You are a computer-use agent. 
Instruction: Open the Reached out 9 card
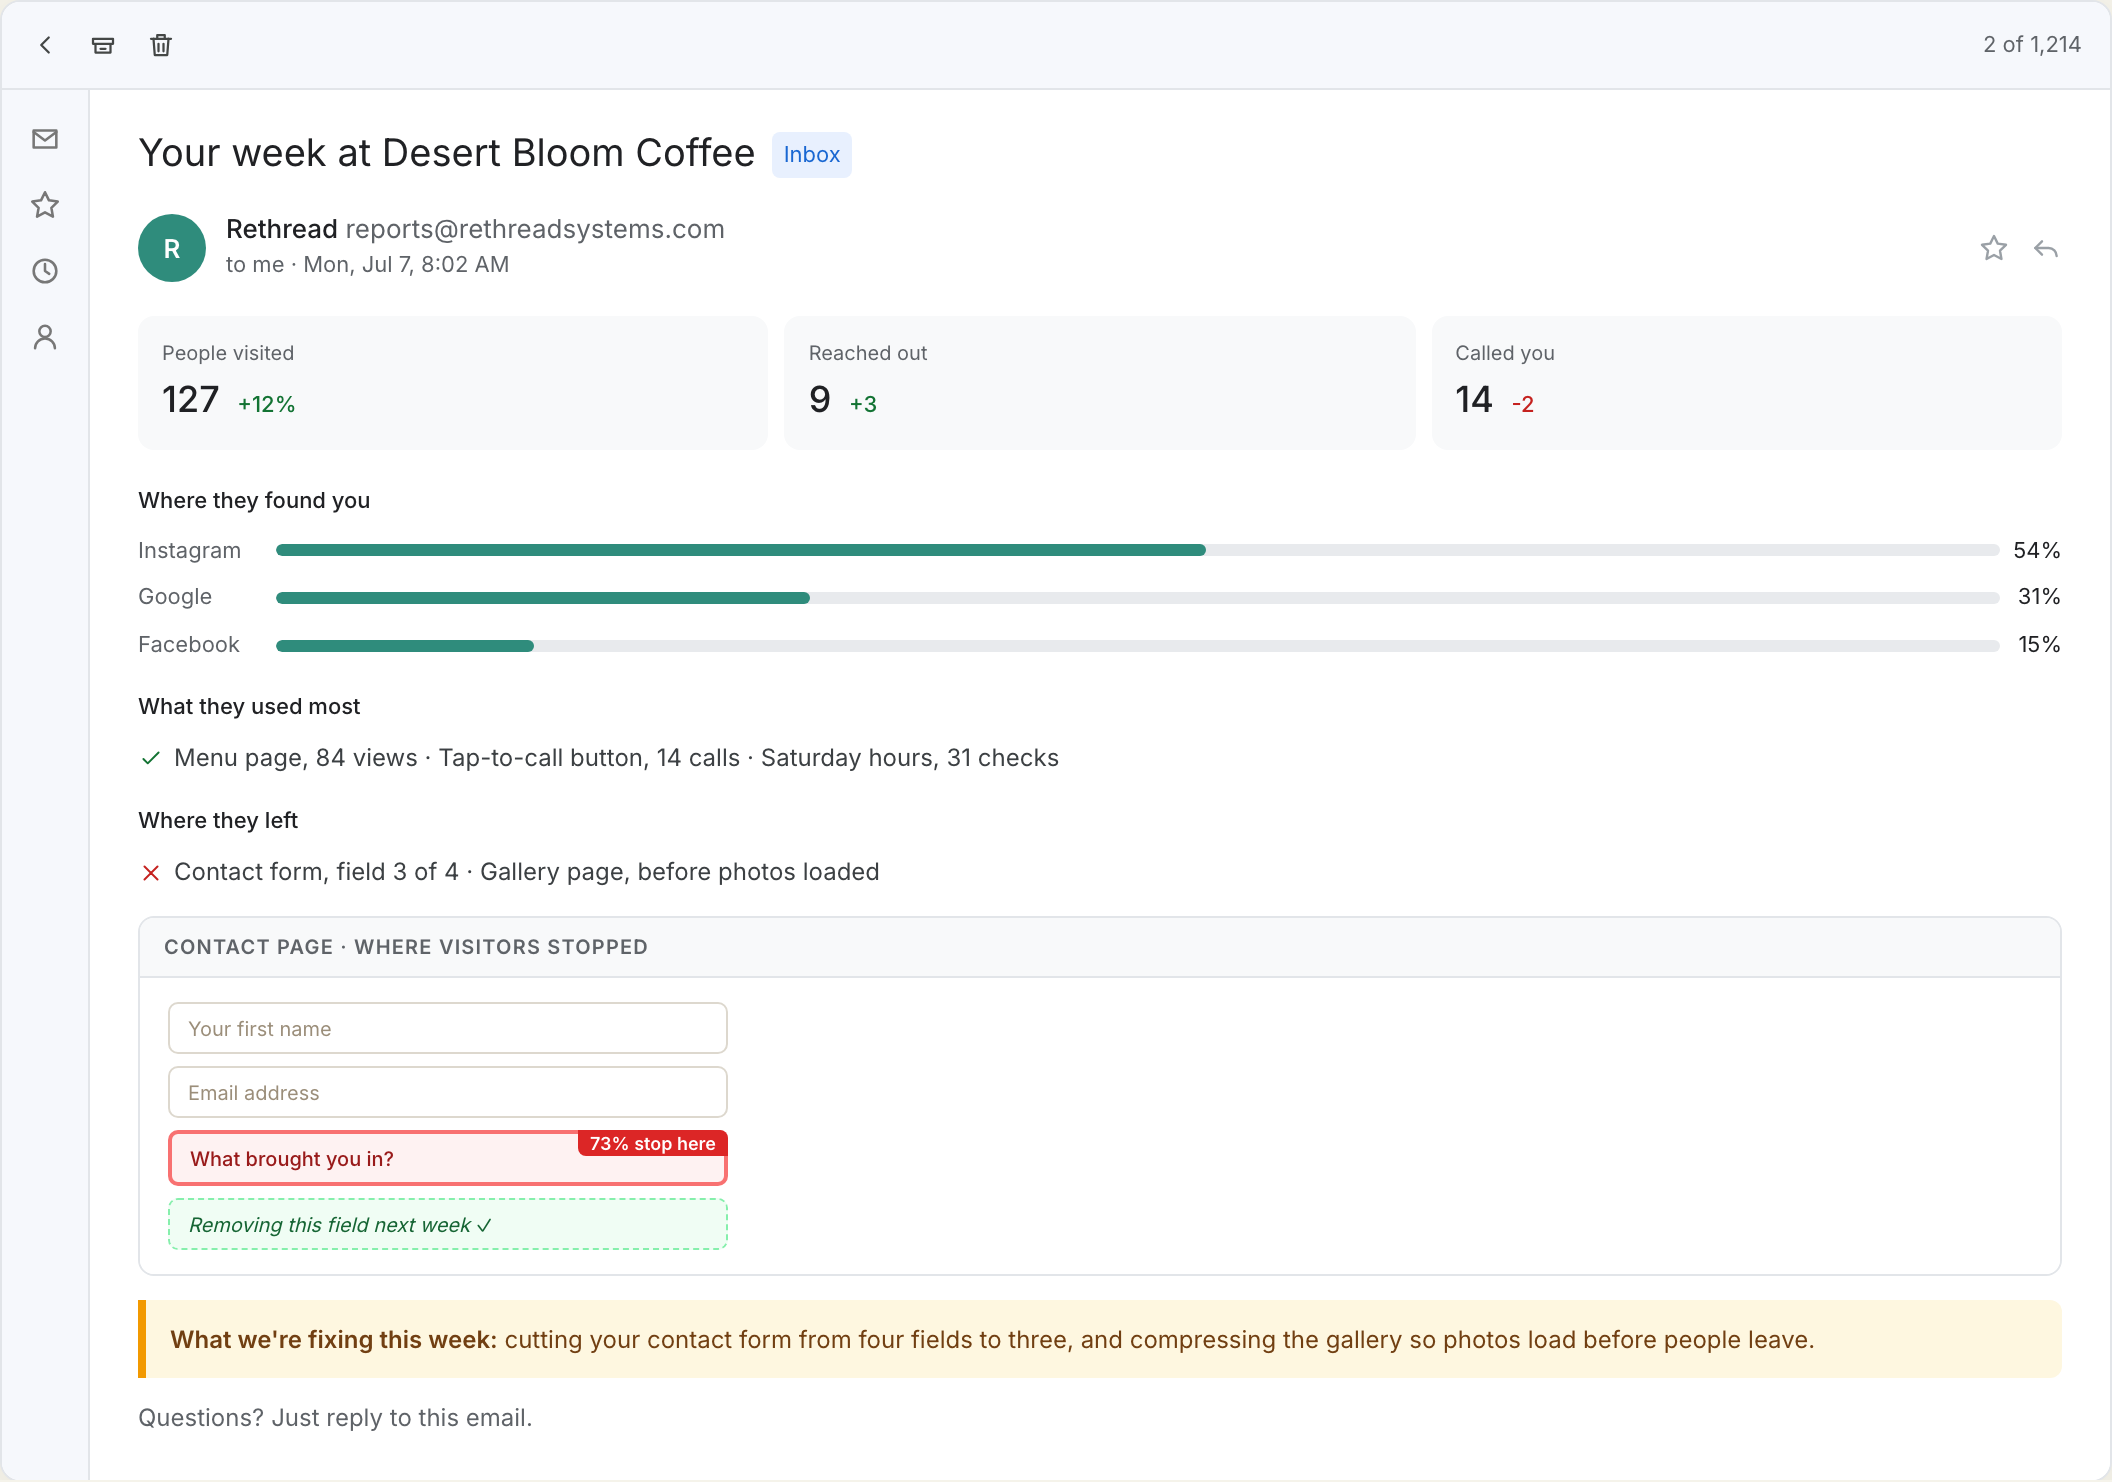click(1100, 383)
